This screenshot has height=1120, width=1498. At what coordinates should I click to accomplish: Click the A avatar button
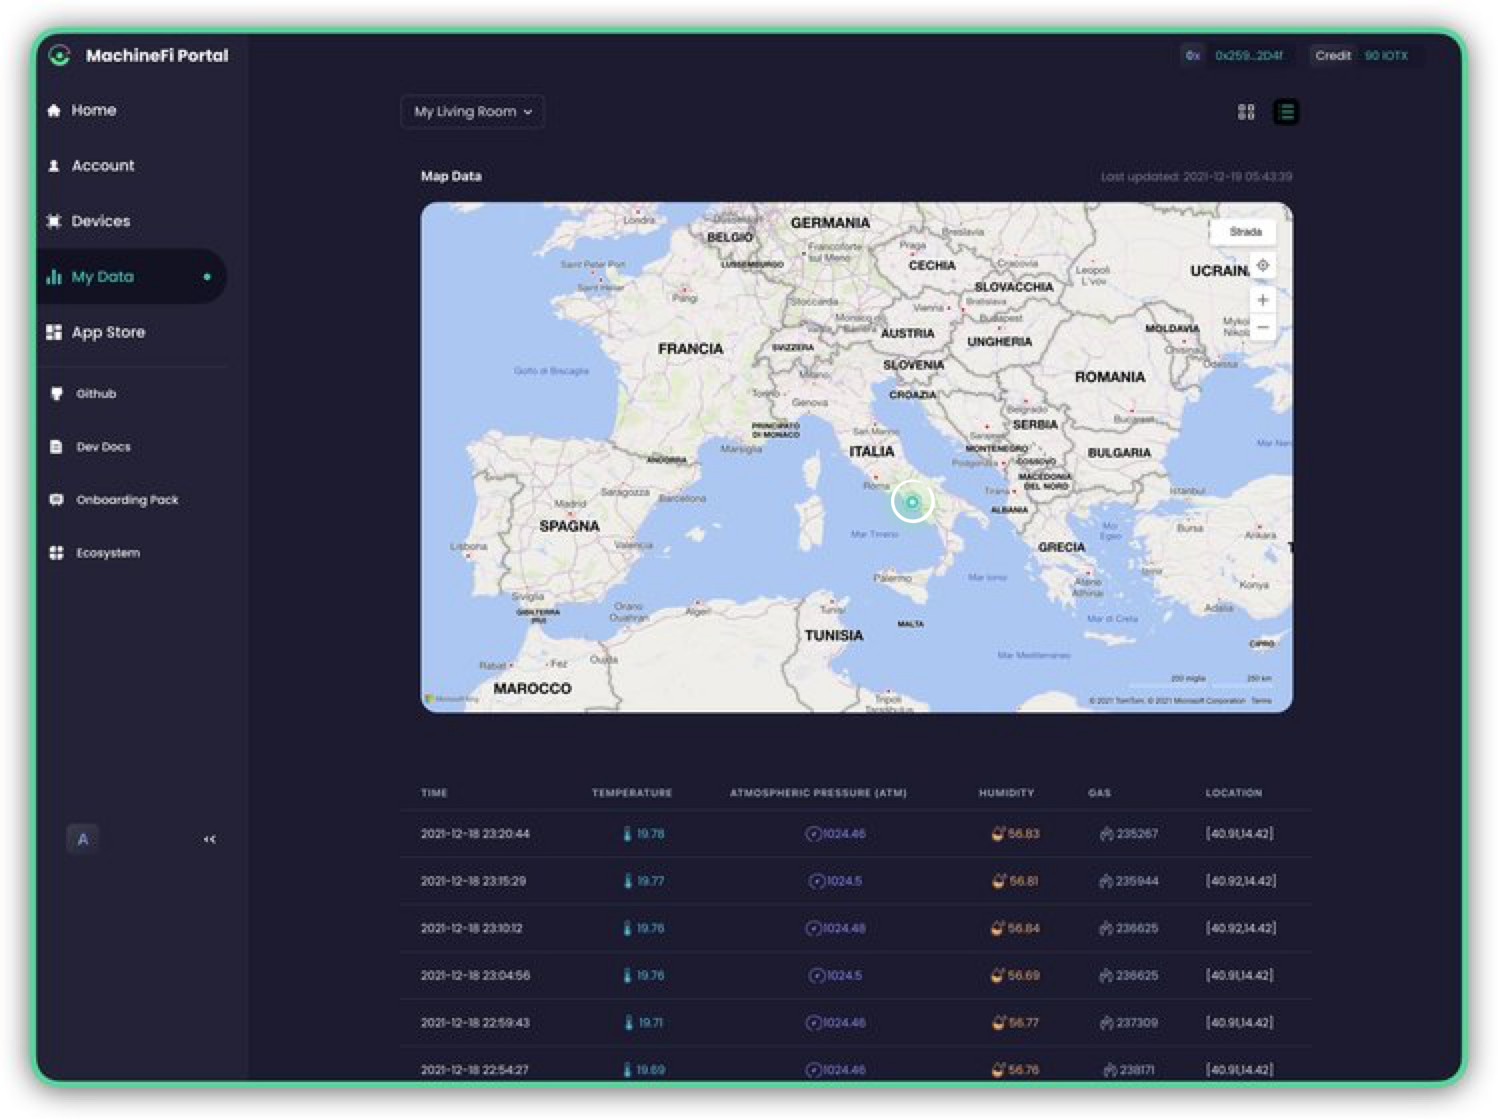pyautogui.click(x=83, y=839)
